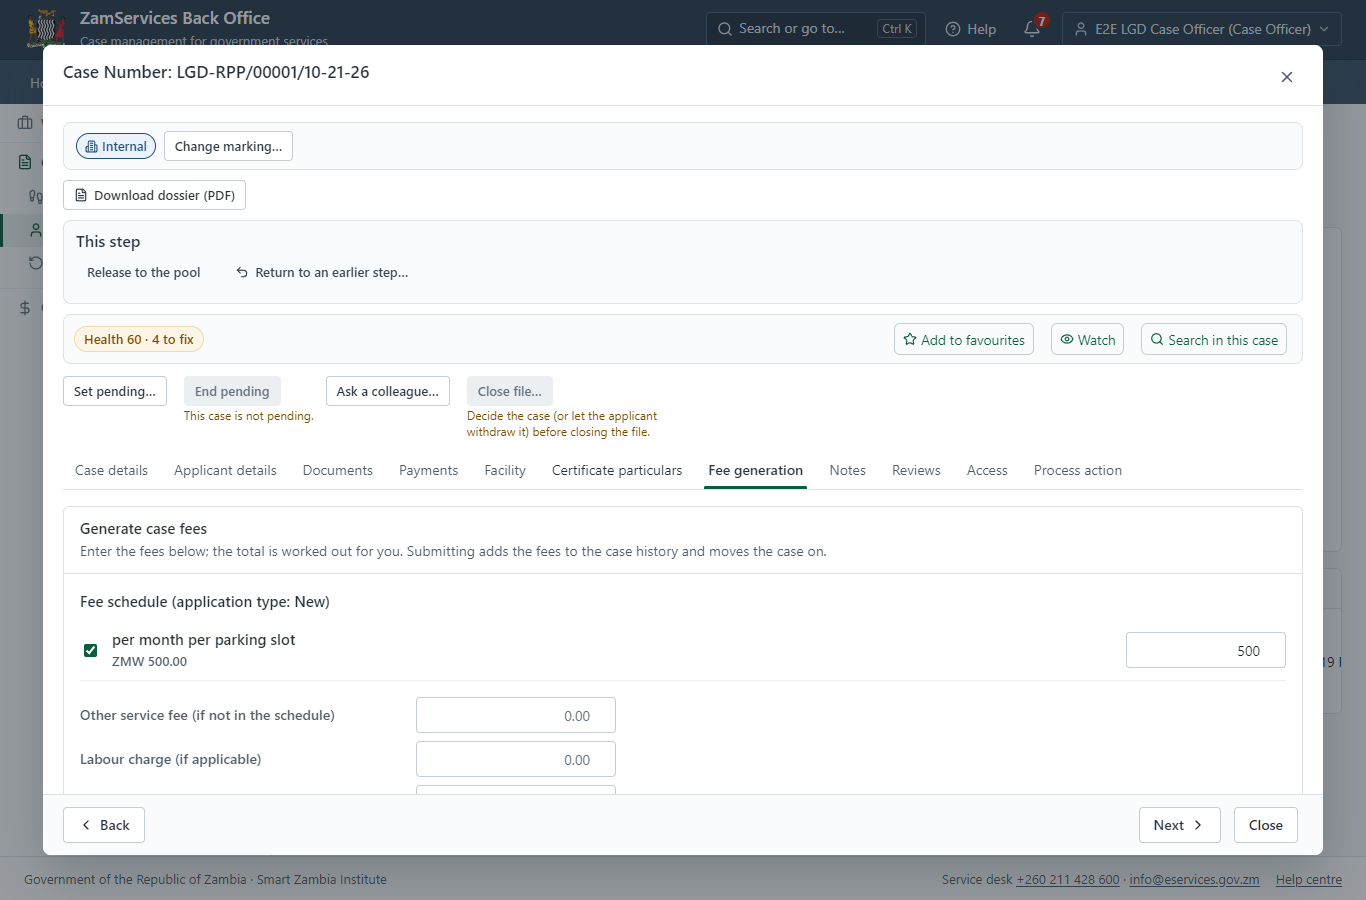Edit the parking slot fee amount of 500
Screen dimensions: 1366x900
[1206, 650]
